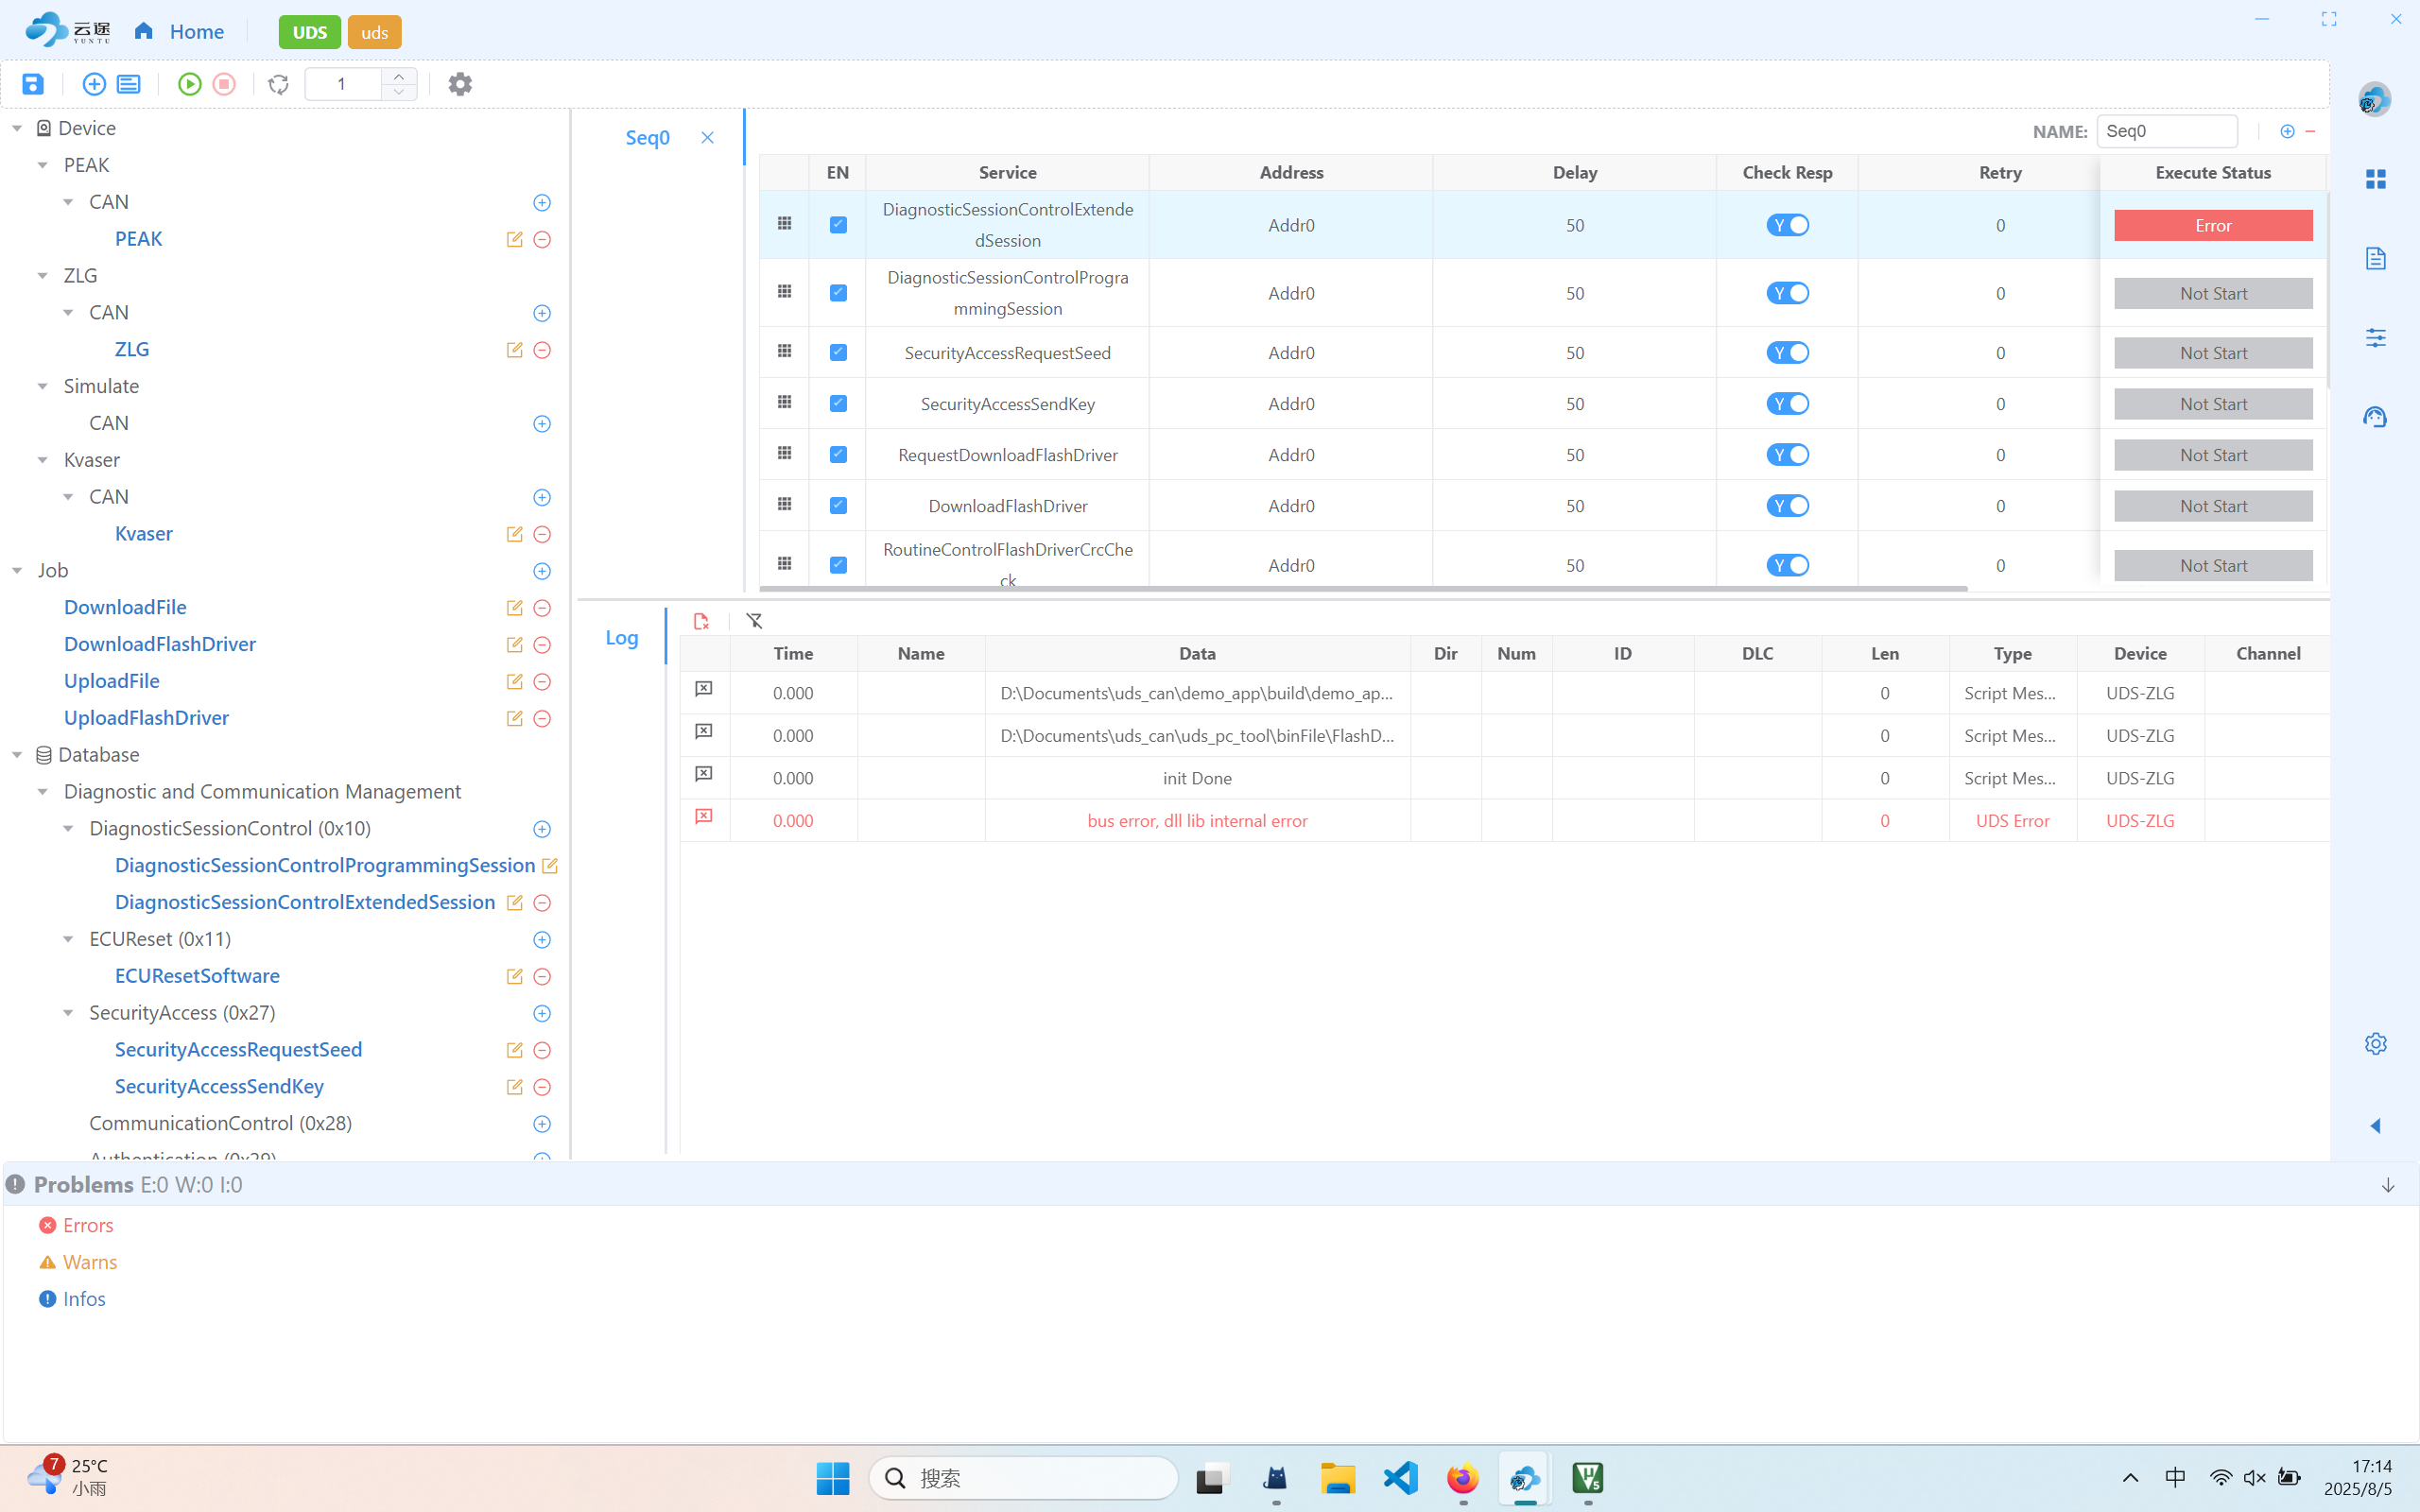Add a service under CommunicationControl (0x28)

click(x=542, y=1124)
